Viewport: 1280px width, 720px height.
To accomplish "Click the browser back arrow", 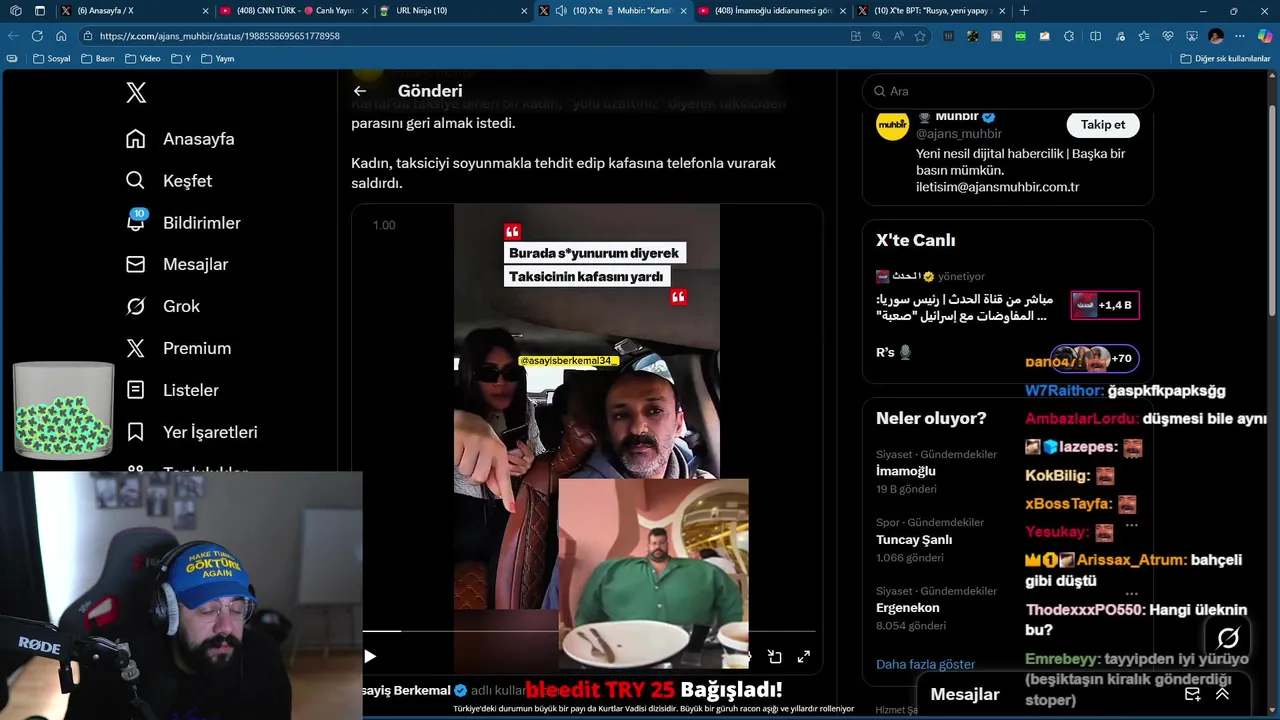I will point(13,36).
